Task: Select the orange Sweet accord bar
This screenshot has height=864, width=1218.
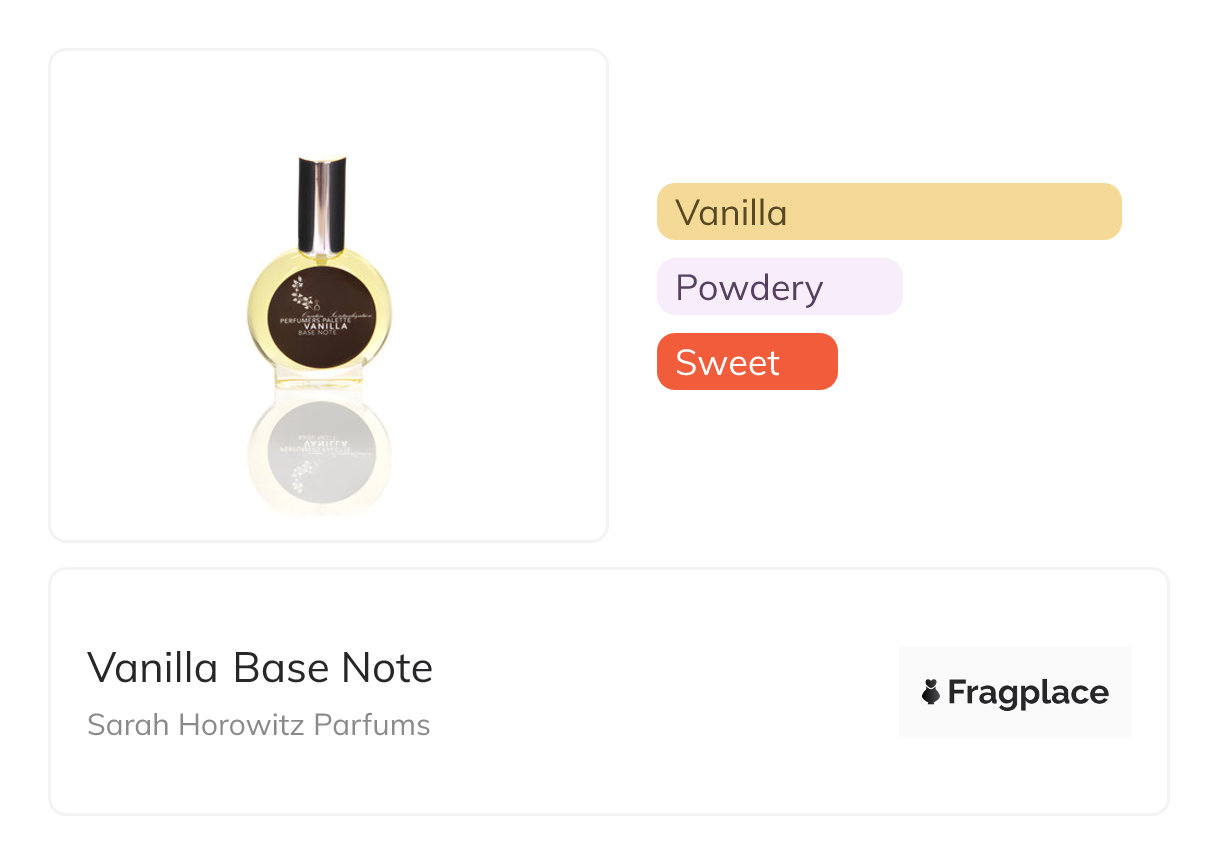Action: click(747, 362)
